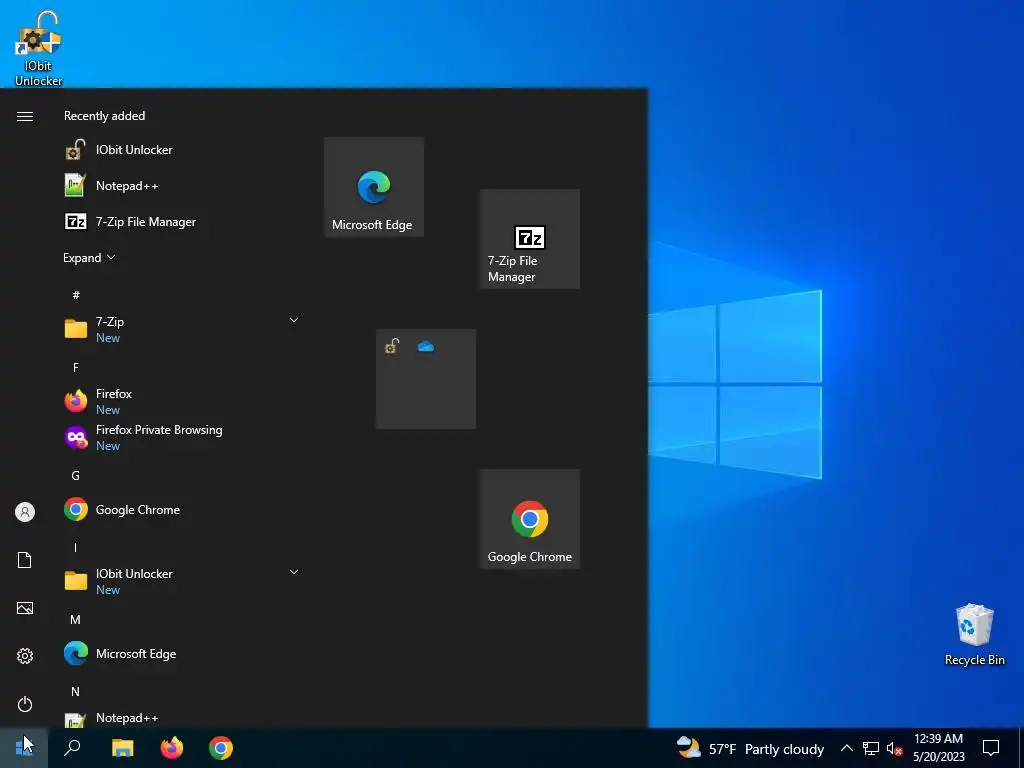Click the 'I' letter header

pyautogui.click(x=76, y=547)
